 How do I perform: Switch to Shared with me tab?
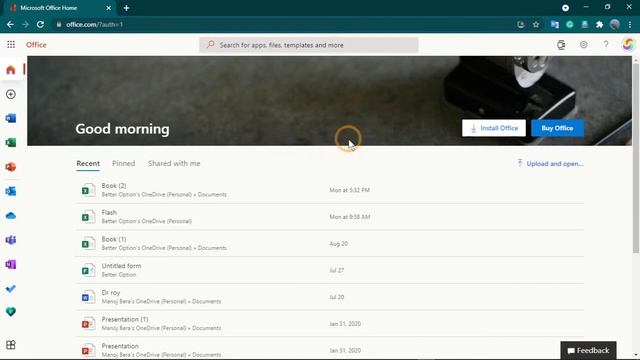pos(174,164)
